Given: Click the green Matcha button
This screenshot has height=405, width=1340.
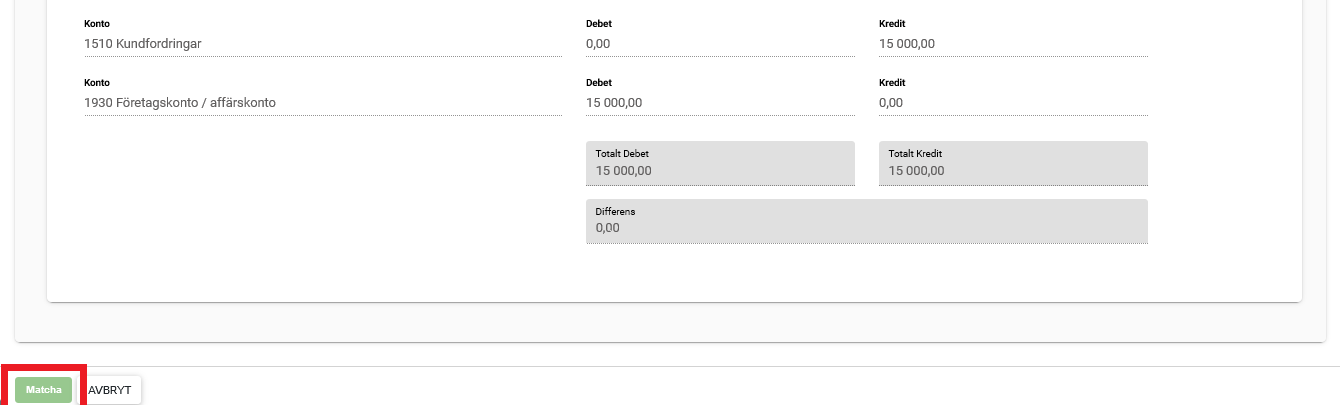Looking at the screenshot, I should tap(44, 390).
